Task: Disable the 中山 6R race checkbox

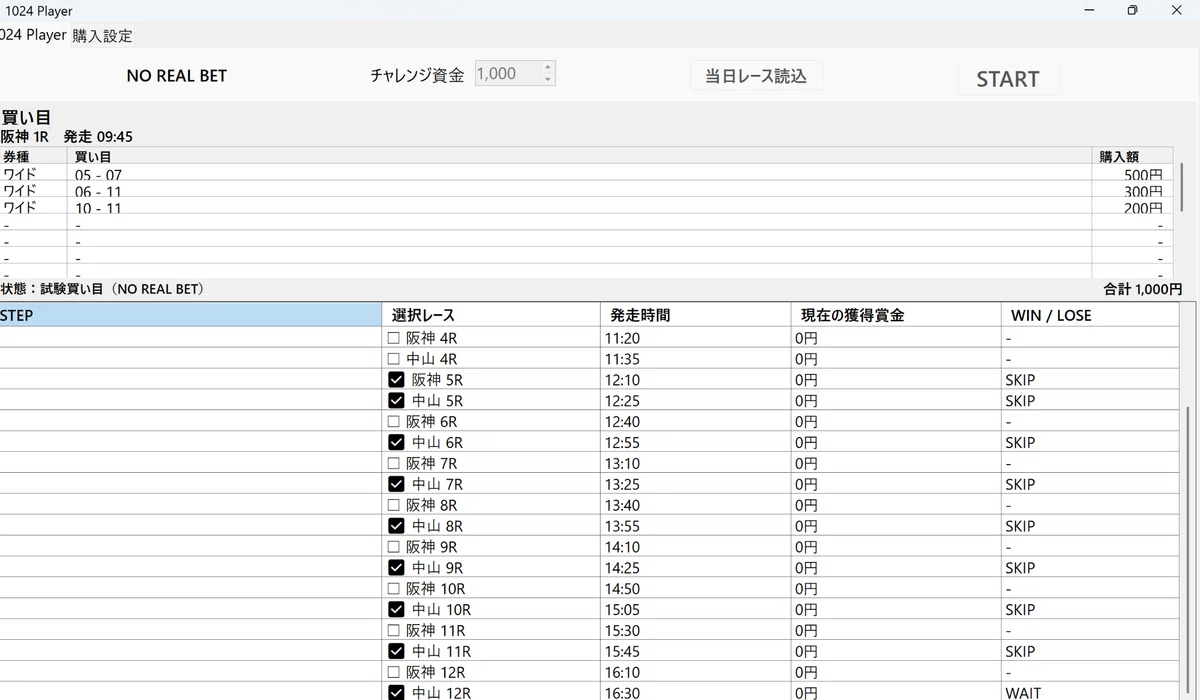Action: (x=396, y=443)
